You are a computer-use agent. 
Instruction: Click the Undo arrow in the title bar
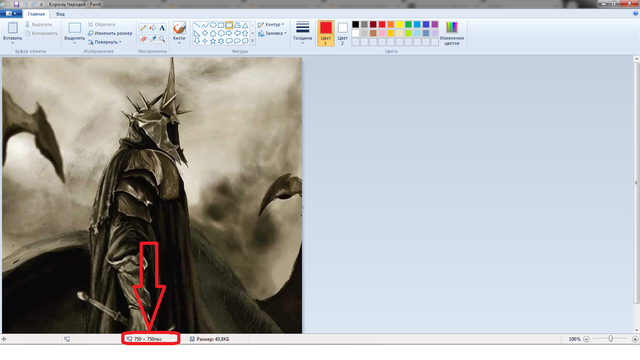tap(24, 4)
